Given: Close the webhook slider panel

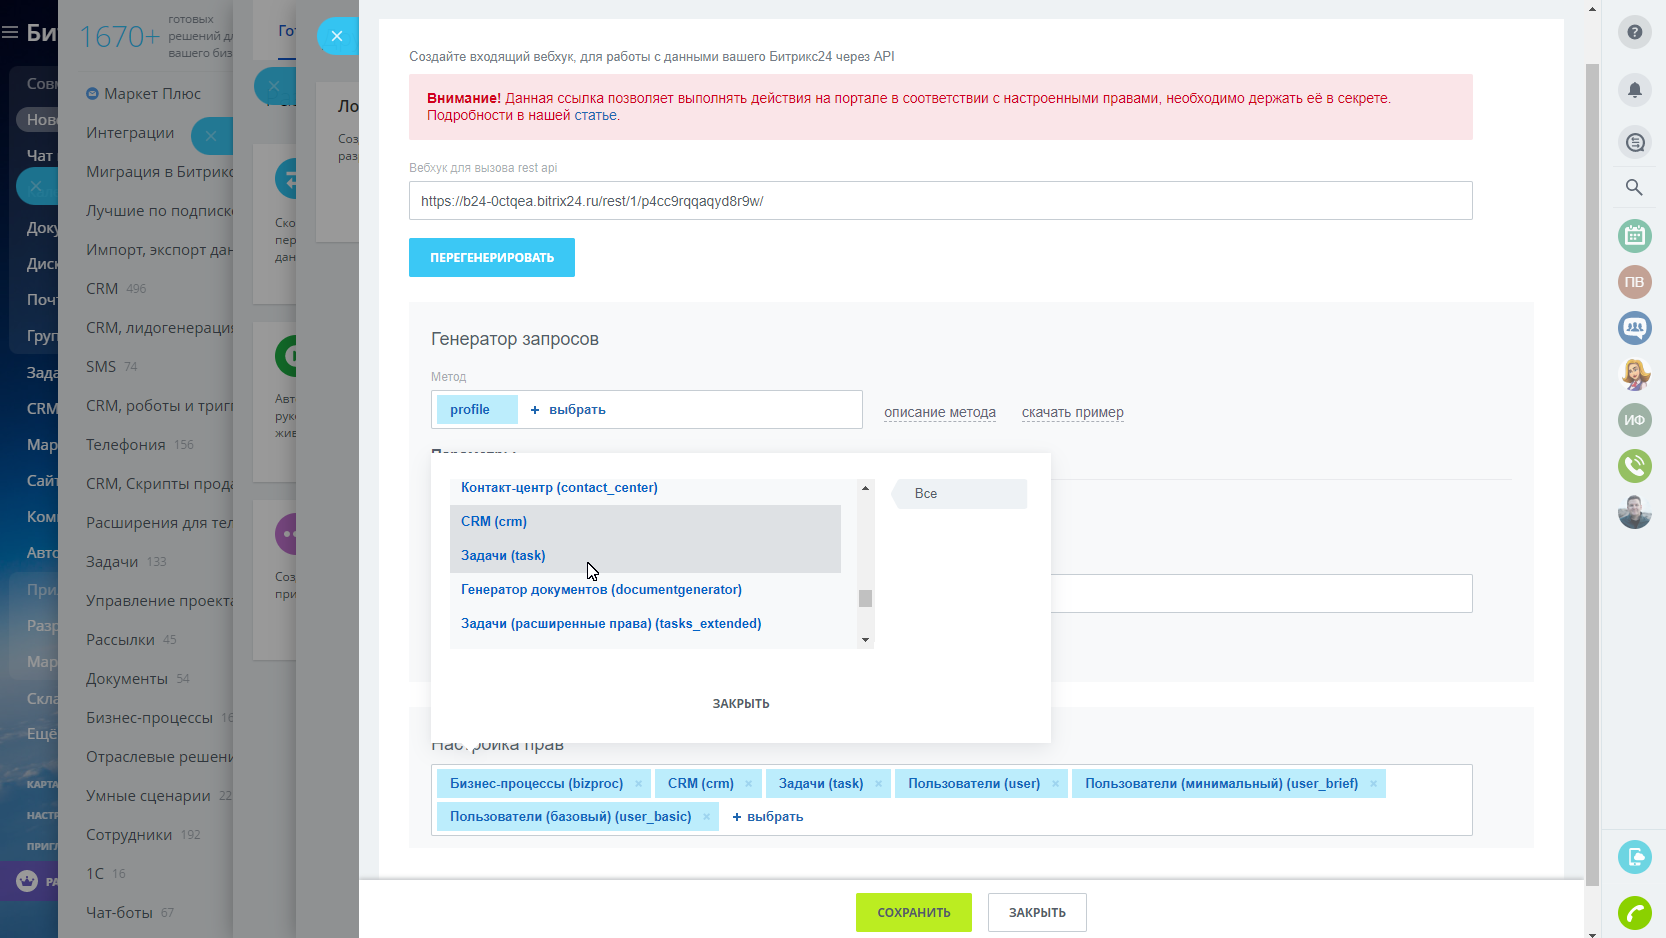Looking at the screenshot, I should [337, 36].
